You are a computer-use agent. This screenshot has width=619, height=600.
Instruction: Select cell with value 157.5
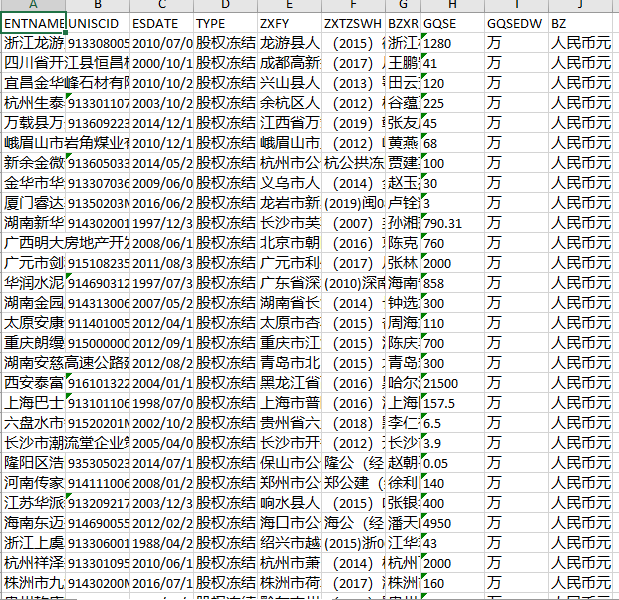(x=453, y=403)
